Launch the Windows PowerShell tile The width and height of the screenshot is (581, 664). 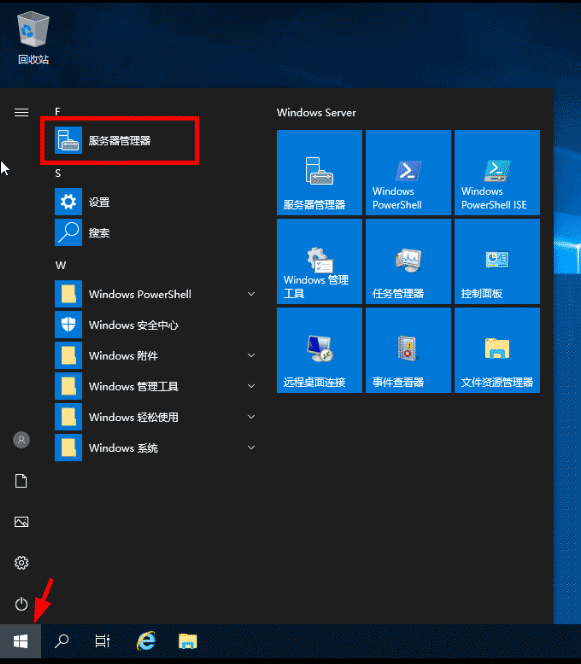(408, 172)
